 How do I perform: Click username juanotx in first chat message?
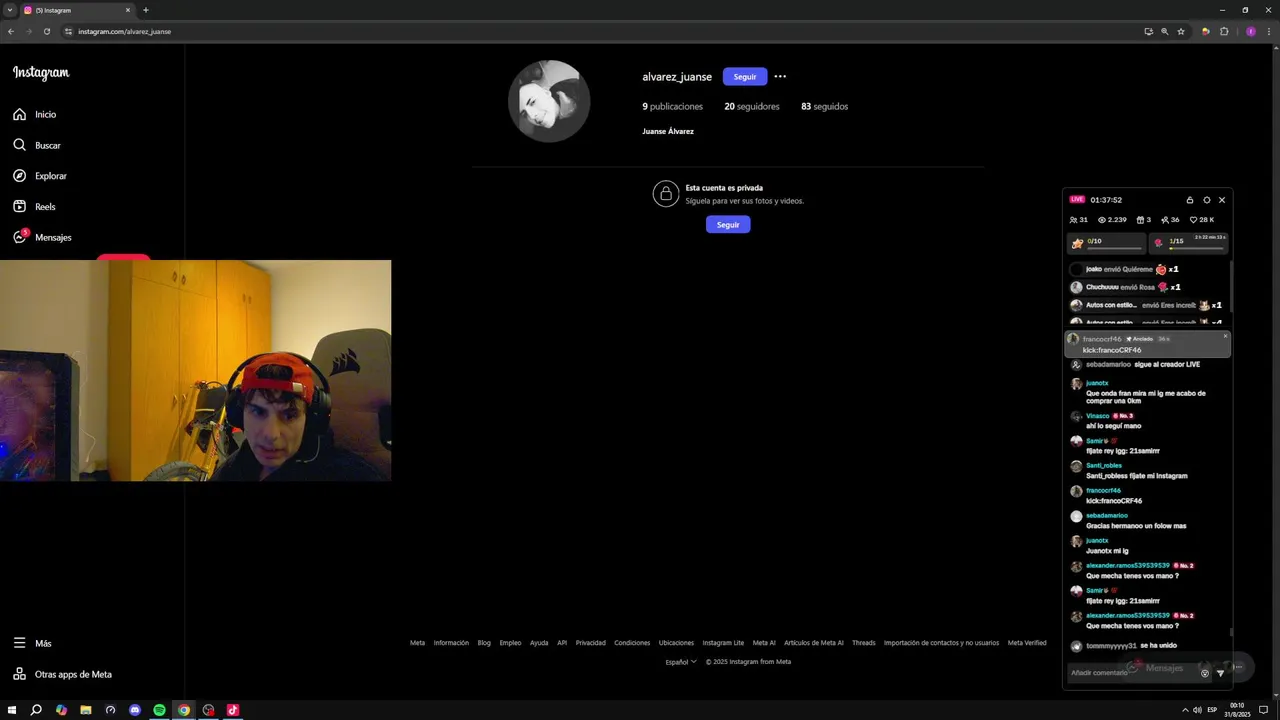[1097, 383]
